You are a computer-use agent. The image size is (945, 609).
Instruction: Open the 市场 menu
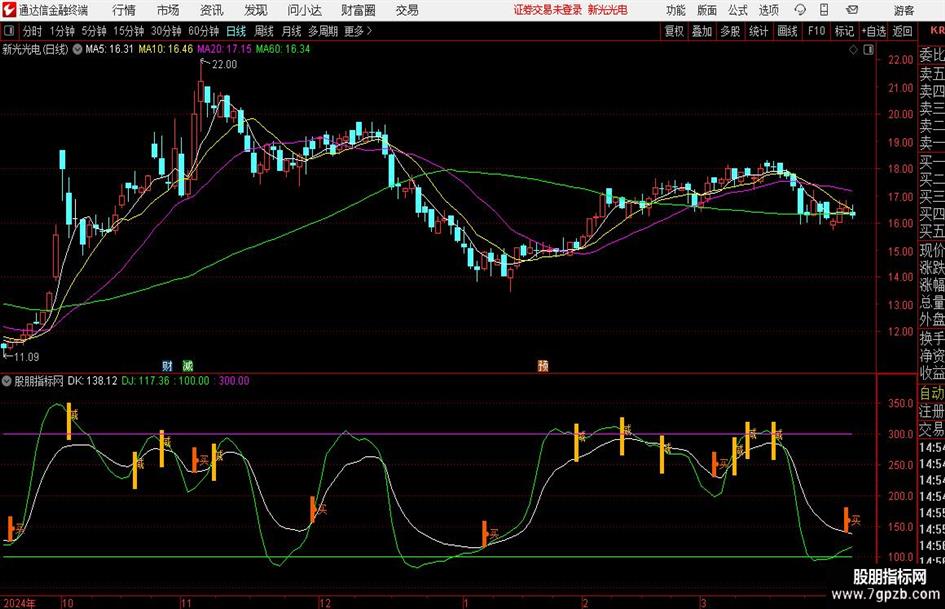click(x=168, y=10)
